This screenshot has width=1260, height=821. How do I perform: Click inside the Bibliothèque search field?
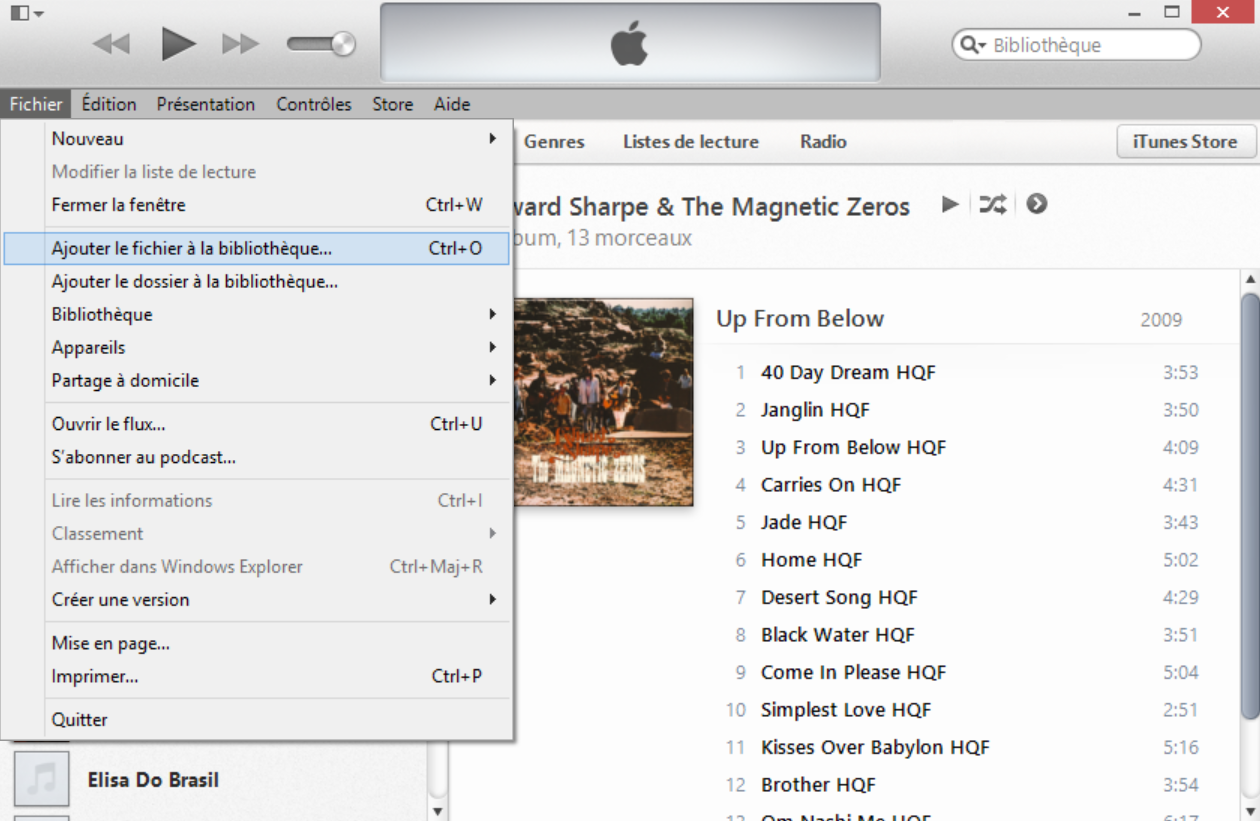(1090, 45)
